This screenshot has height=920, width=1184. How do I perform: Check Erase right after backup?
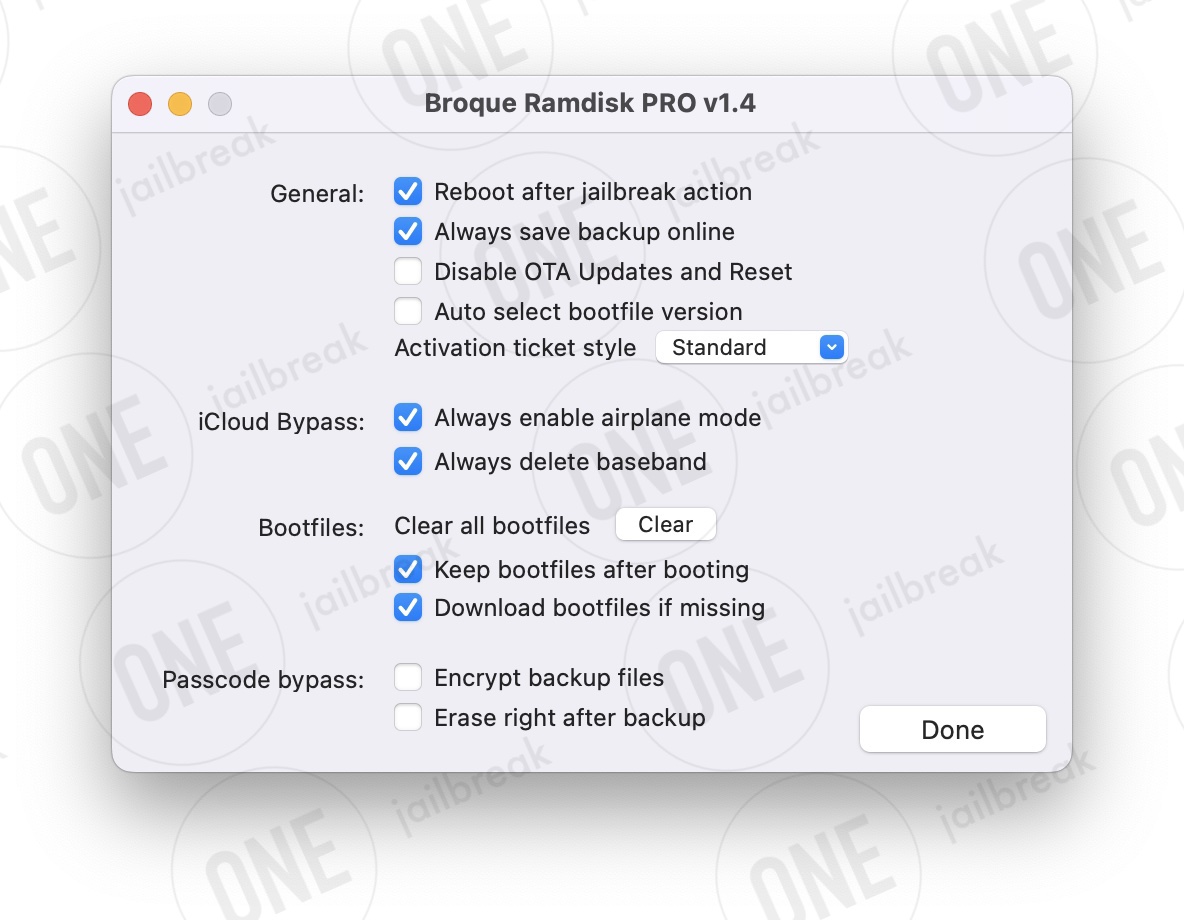[x=408, y=718]
